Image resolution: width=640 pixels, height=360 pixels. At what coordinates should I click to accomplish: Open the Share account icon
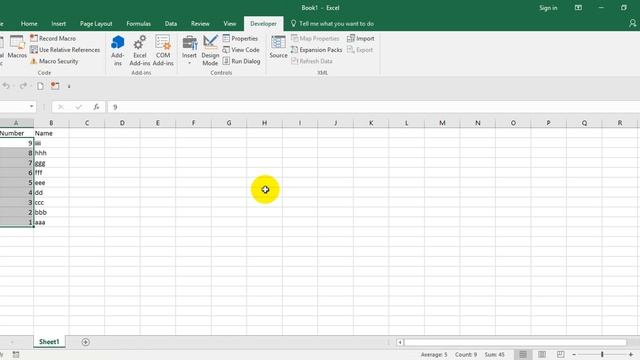[632, 24]
